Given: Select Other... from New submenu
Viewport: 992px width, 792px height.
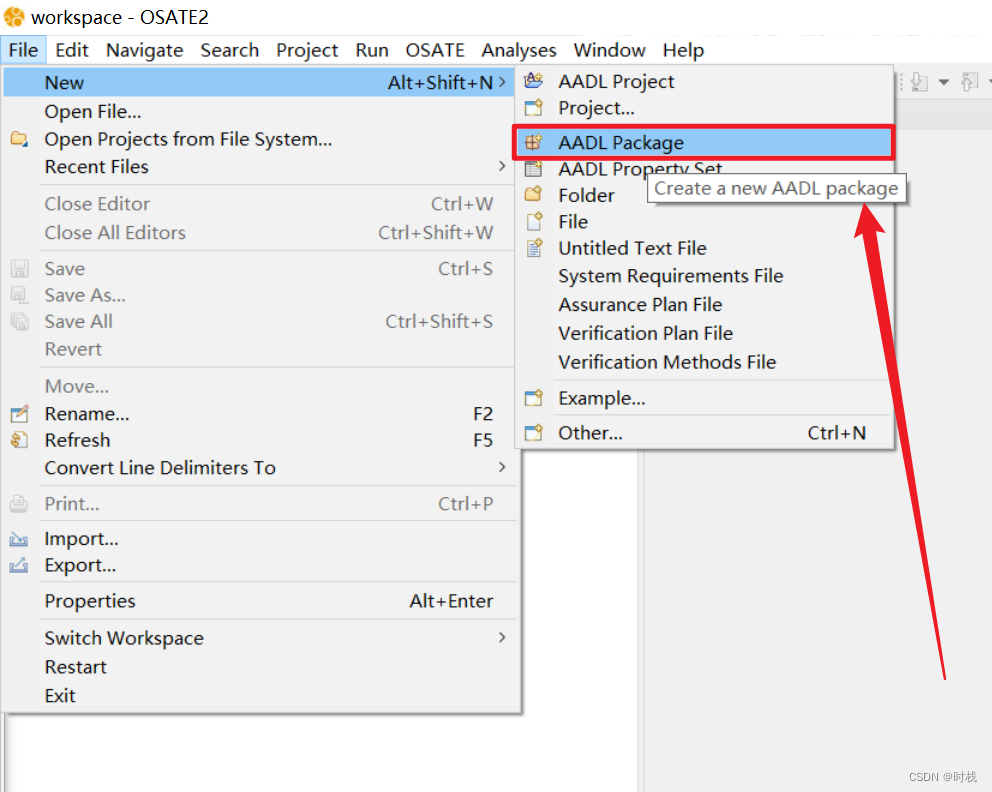Looking at the screenshot, I should (704, 433).
